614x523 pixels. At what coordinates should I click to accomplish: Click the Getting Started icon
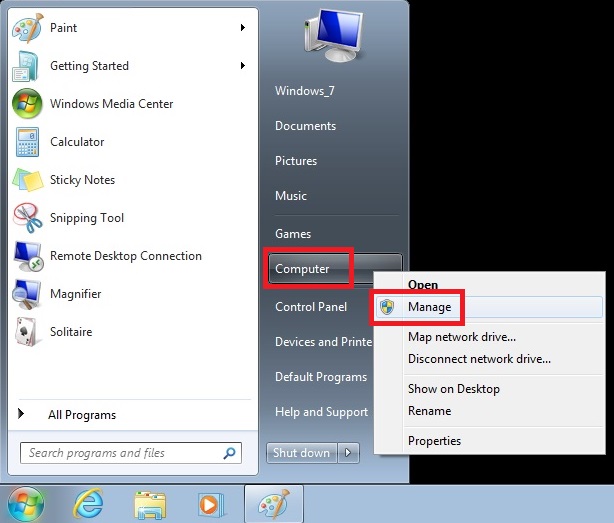click(x=26, y=66)
